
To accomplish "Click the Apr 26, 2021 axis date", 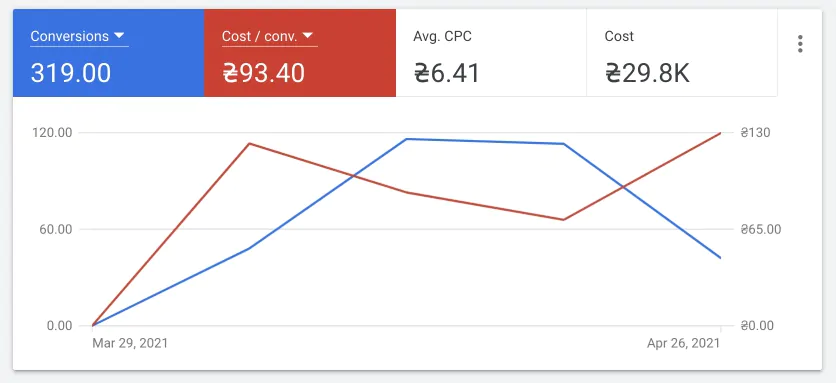I will click(684, 343).
